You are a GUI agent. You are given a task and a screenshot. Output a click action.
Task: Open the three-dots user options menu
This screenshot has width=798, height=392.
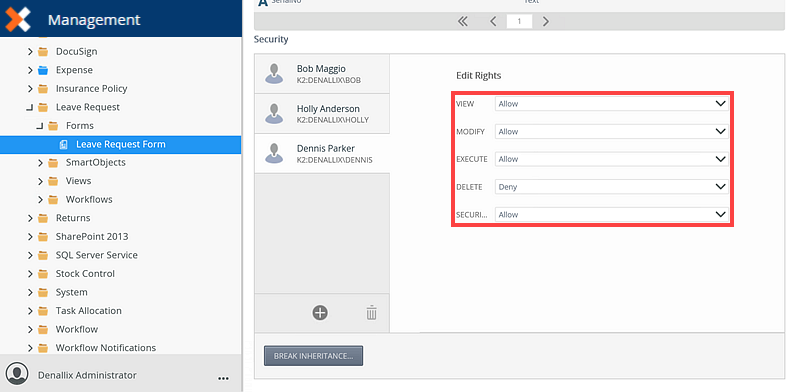(223, 378)
